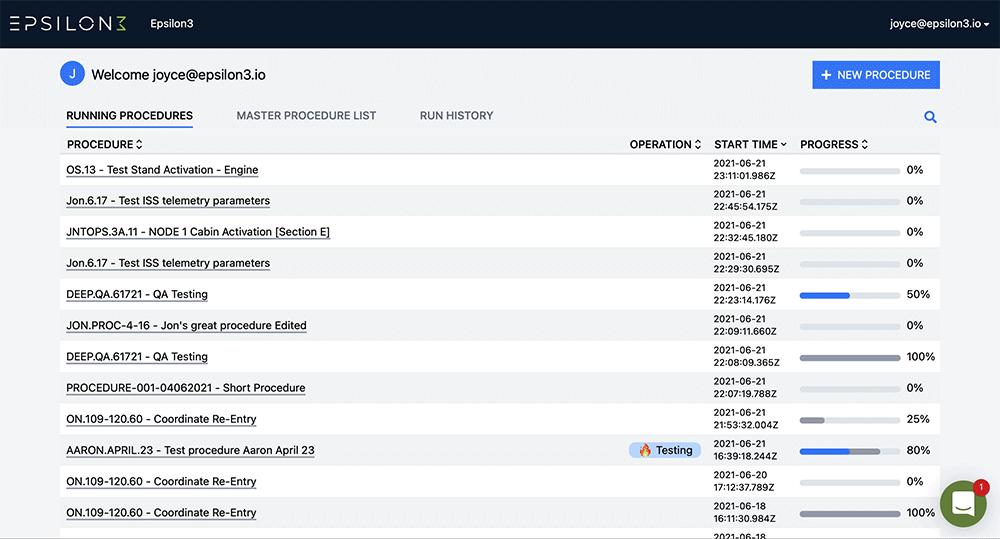Image resolution: width=1000 pixels, height=539 pixels.
Task: Switch to Run History tab
Action: pyautogui.click(x=456, y=116)
